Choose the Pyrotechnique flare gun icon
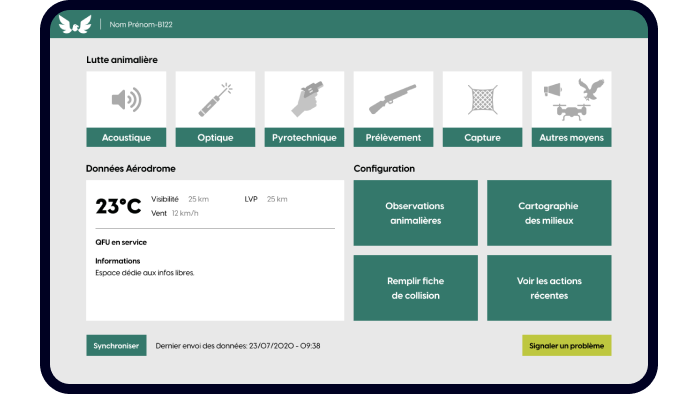 pyautogui.click(x=307, y=99)
